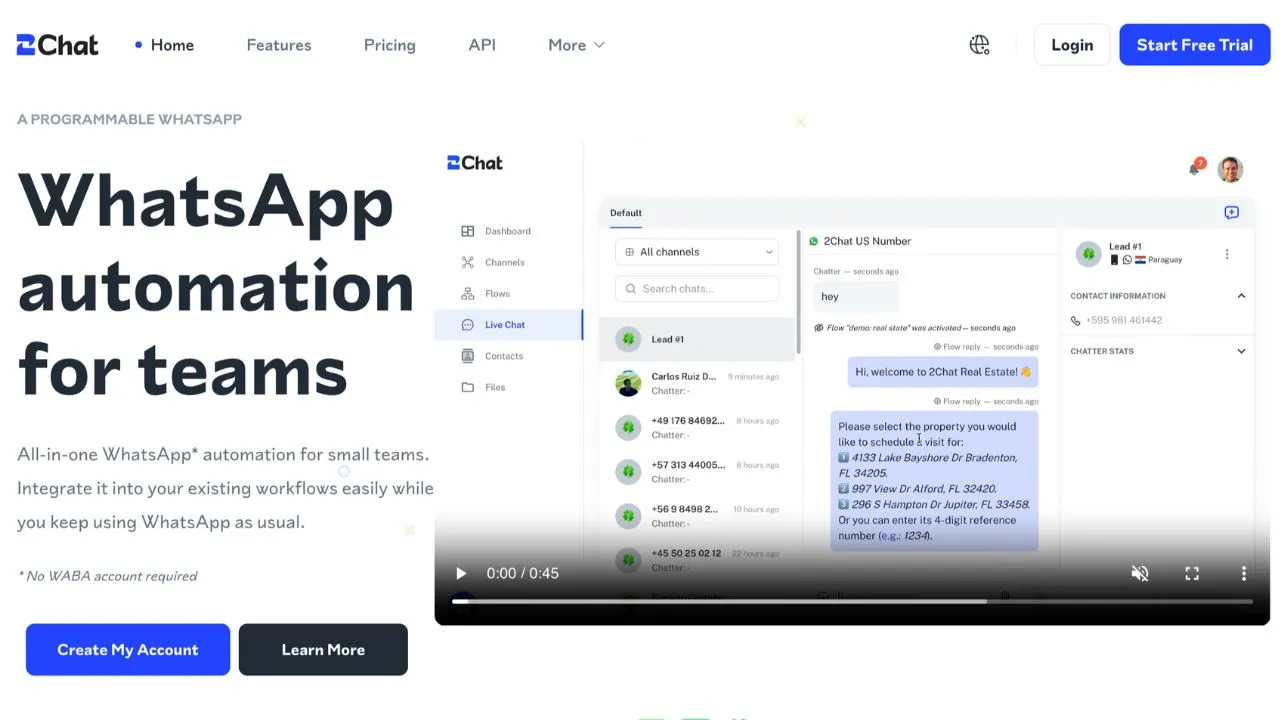Click the Lead #1 avatar in contact panel
Image resolution: width=1280 pixels, height=720 pixels.
(x=1088, y=254)
